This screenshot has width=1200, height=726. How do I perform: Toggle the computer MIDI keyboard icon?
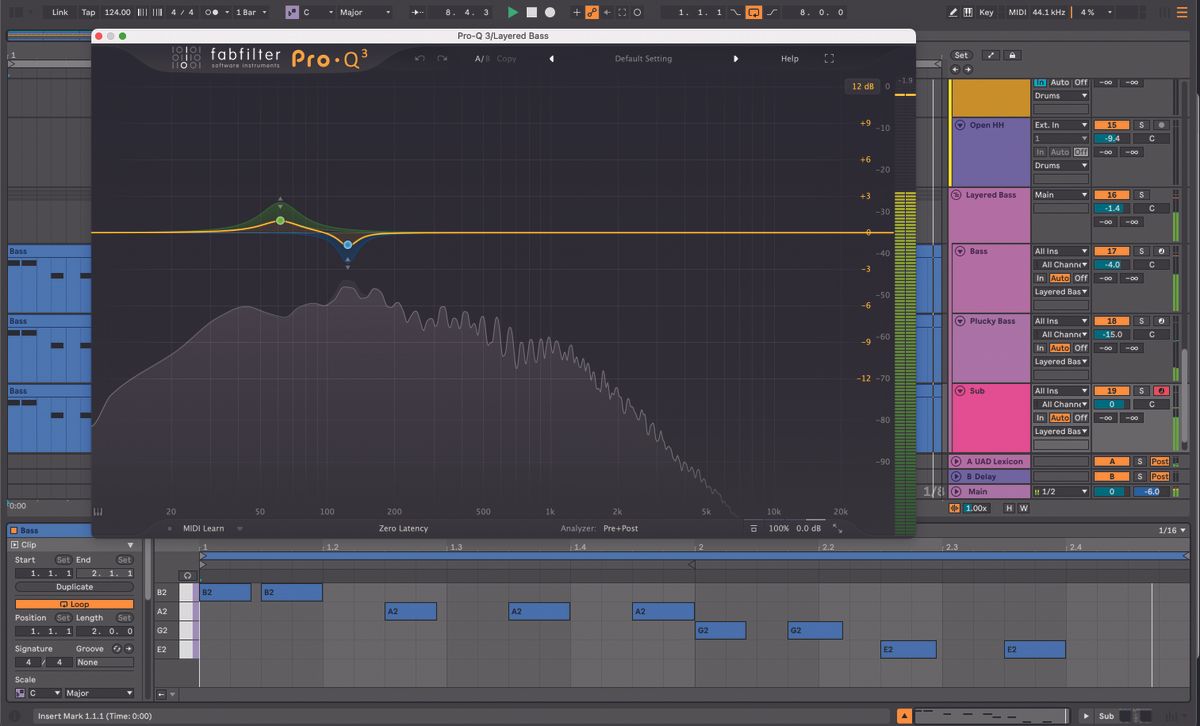(x=967, y=12)
